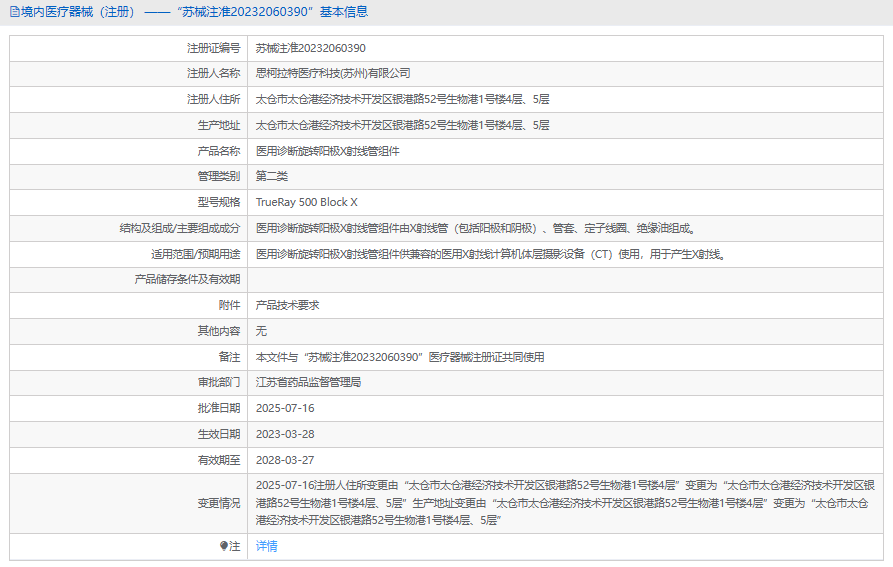Click the page title 境内医疗器械（注册）基本信息
Screen dimensions: 893x567
(x=194, y=12)
